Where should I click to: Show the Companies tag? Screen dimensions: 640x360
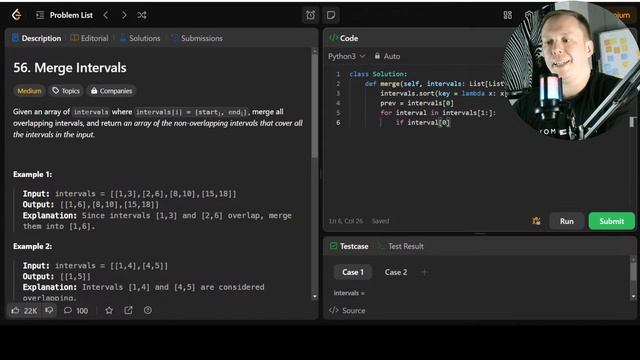(111, 91)
